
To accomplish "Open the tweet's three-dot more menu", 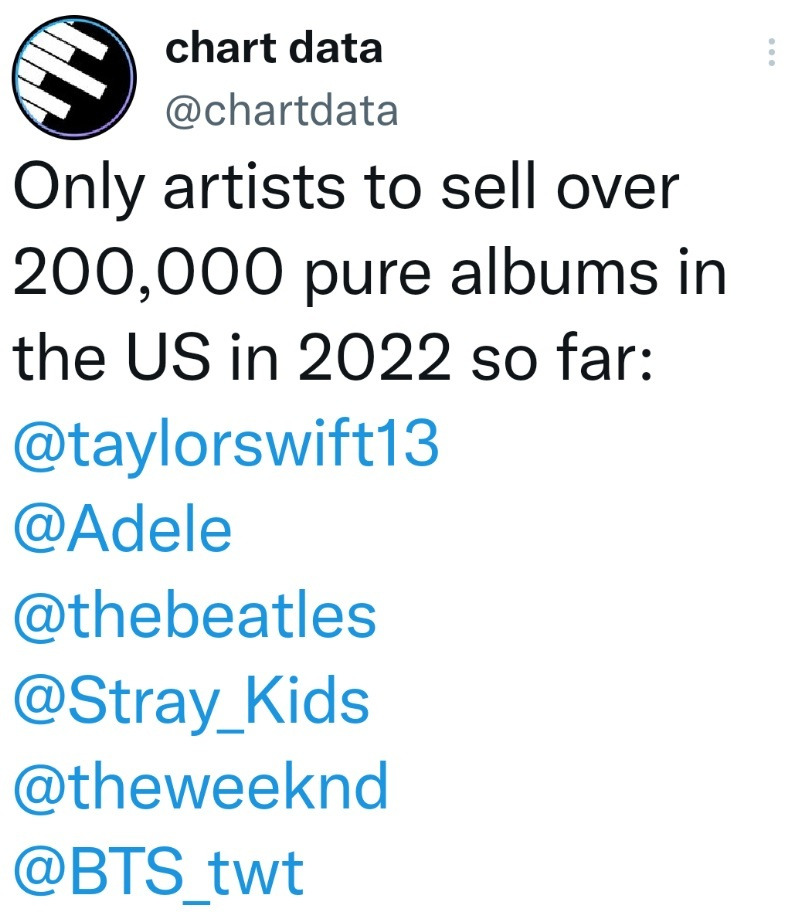I will coord(771,53).
